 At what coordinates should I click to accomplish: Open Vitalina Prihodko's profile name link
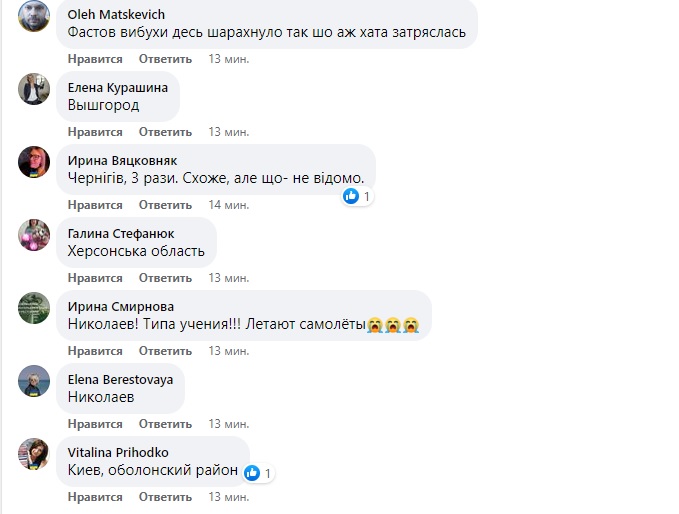(x=116, y=452)
